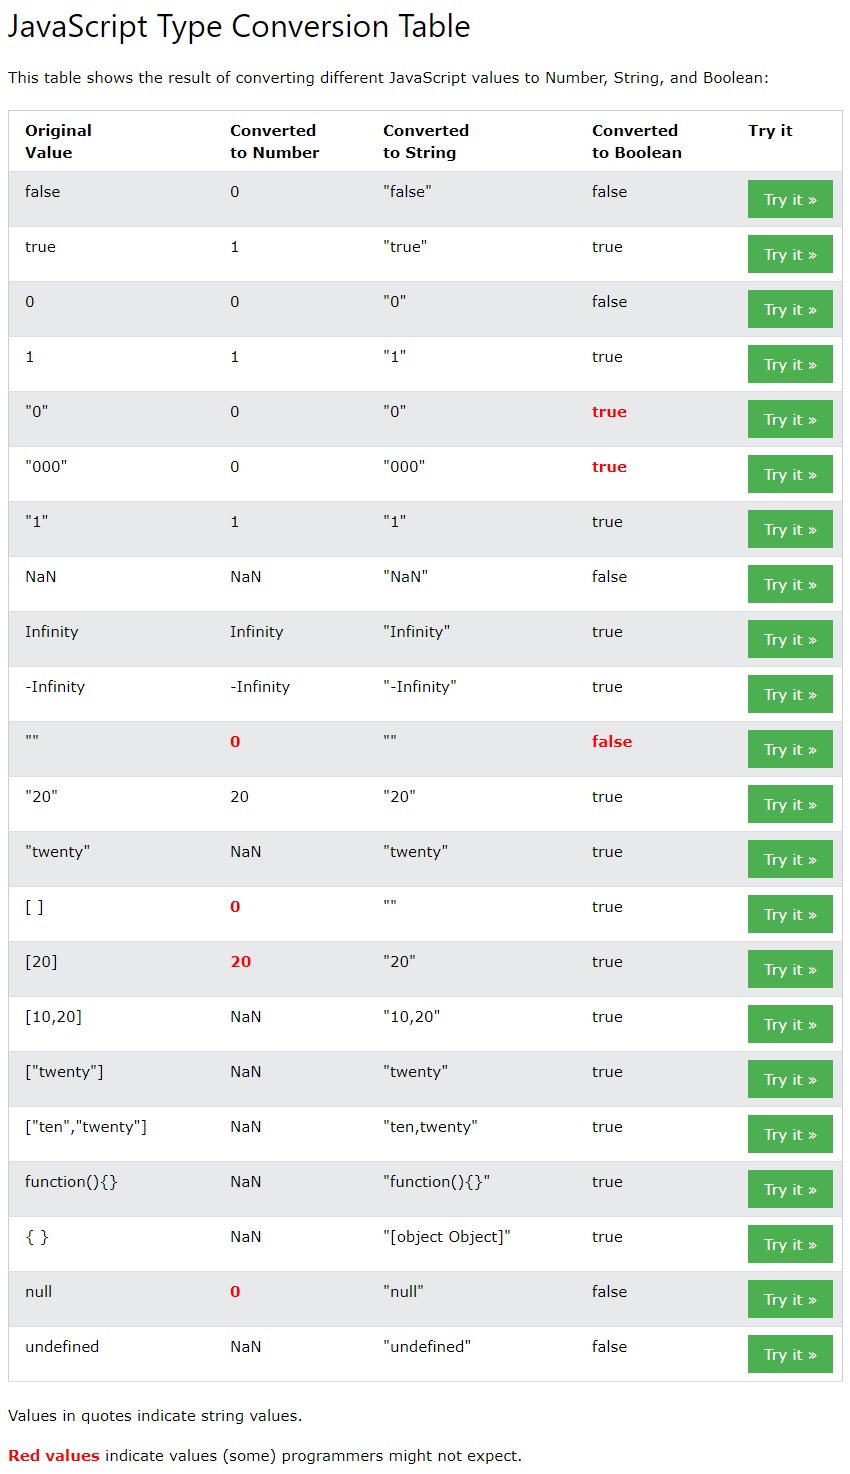Click Try it for ["ten","twenty"] row
Screen dimensions: 850x1474
click(x=789, y=1135)
